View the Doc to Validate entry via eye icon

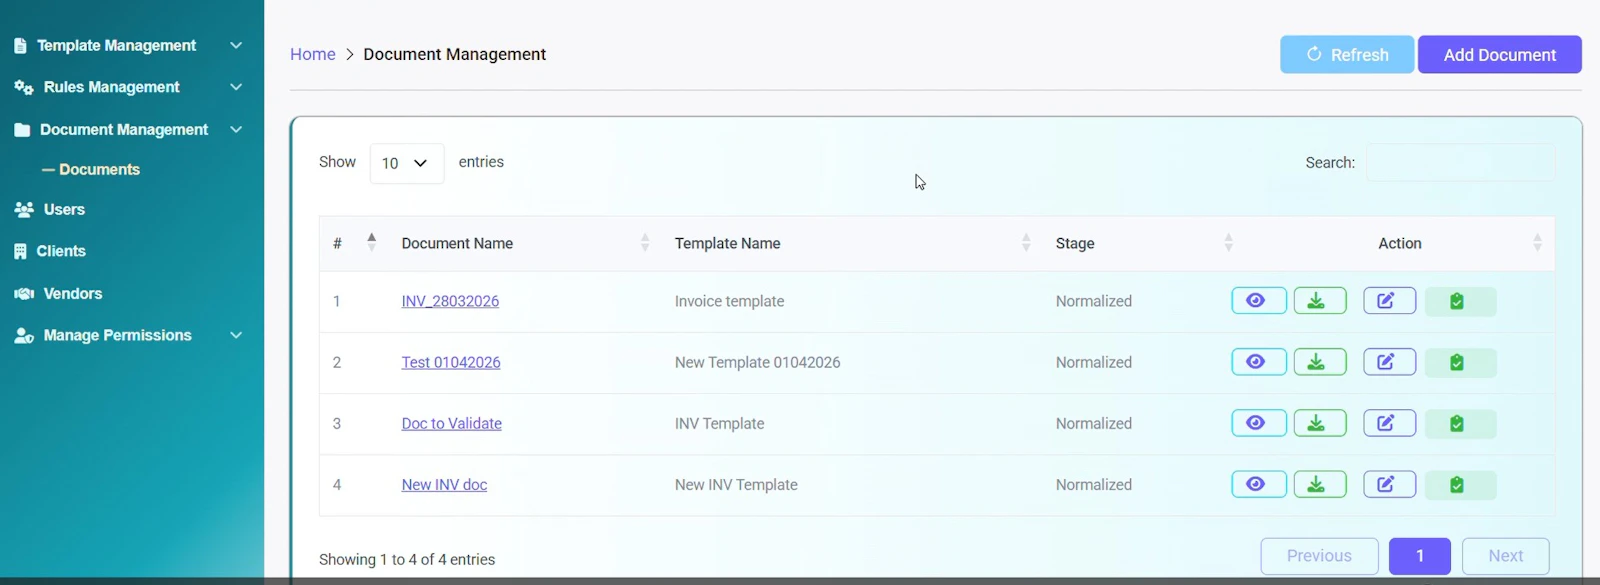tap(1258, 423)
